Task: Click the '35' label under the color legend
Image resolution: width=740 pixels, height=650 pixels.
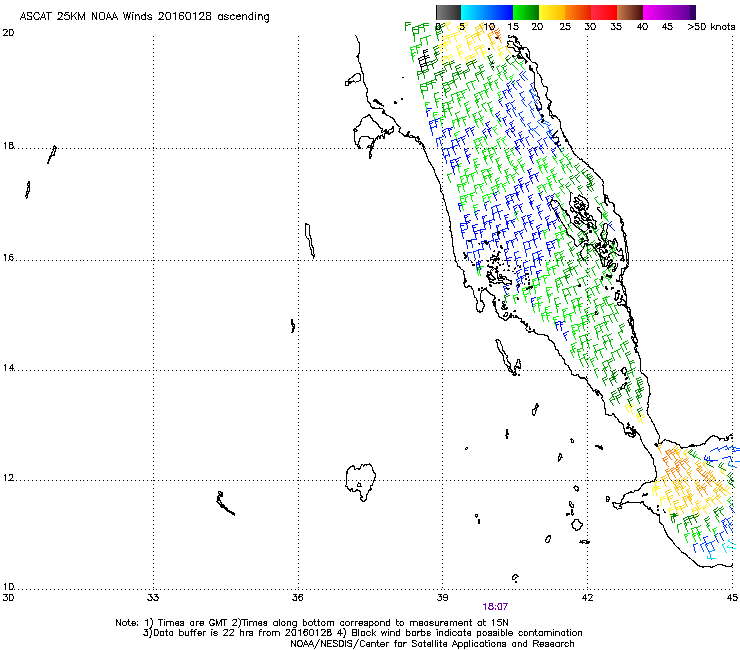Action: click(x=616, y=27)
